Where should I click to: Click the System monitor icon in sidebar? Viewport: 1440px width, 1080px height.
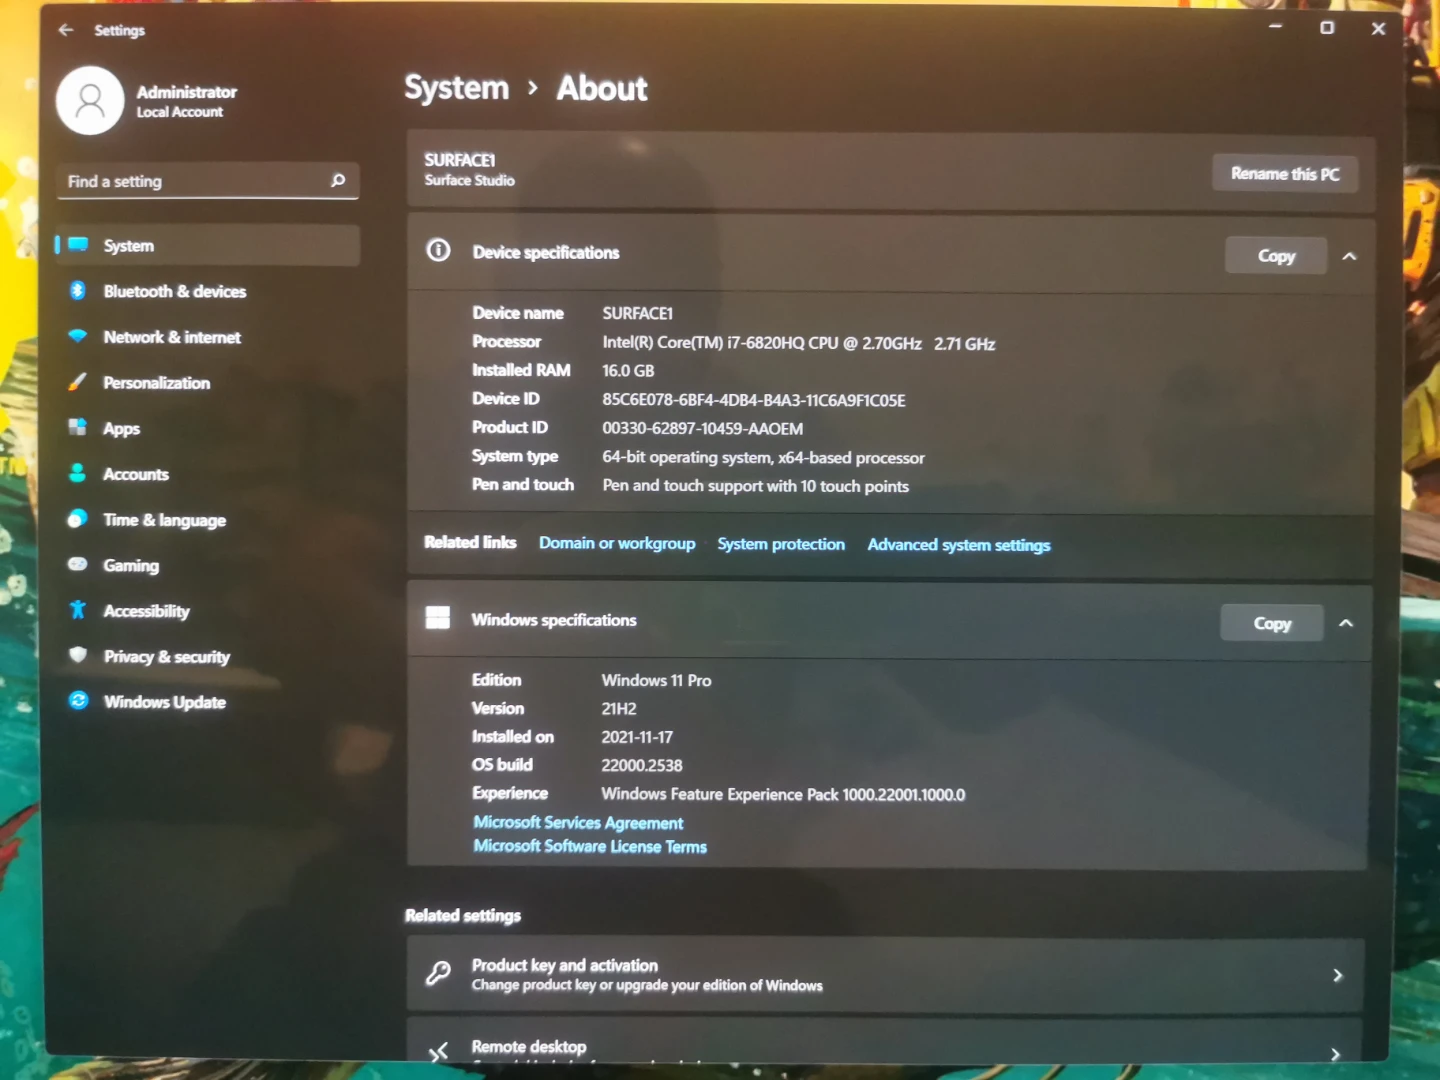click(x=78, y=245)
